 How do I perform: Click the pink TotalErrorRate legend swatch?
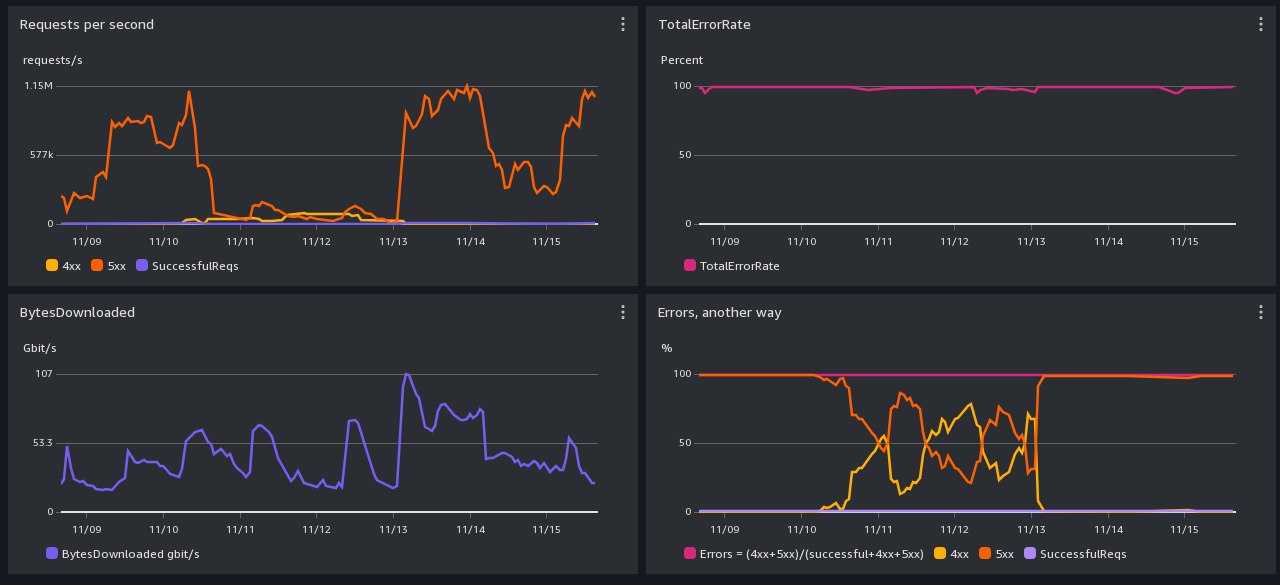pos(690,266)
